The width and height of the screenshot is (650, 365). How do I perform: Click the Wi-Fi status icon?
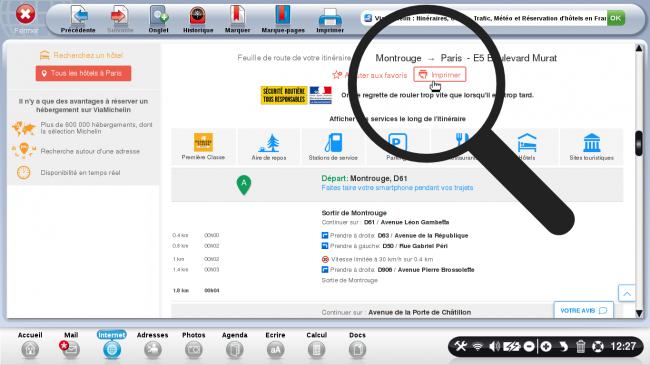[x=478, y=346]
